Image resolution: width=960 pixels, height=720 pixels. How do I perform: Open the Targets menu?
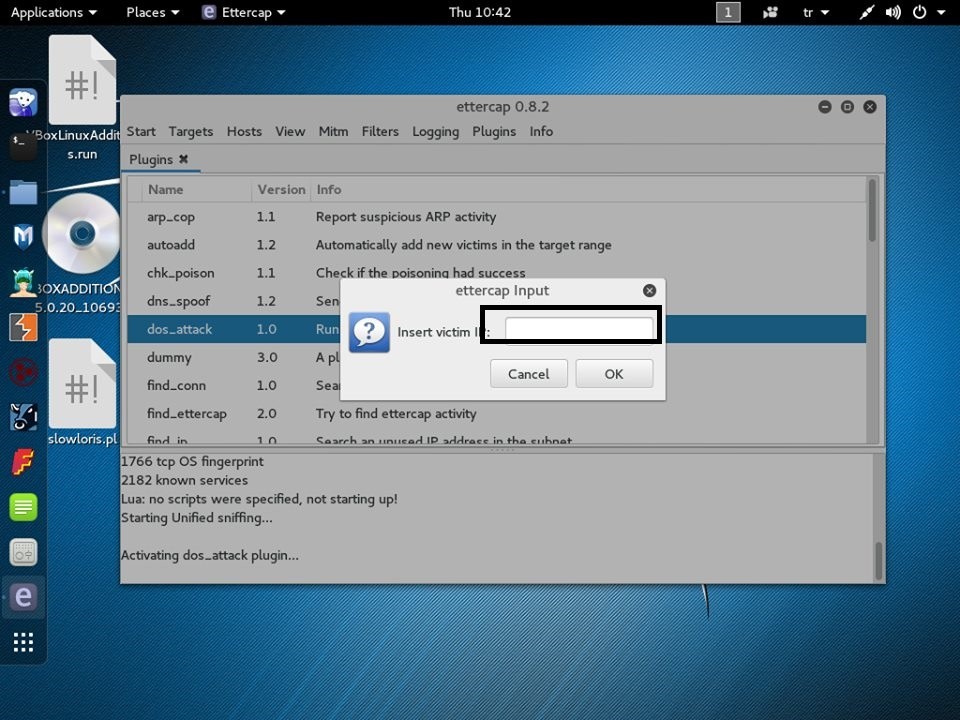190,131
